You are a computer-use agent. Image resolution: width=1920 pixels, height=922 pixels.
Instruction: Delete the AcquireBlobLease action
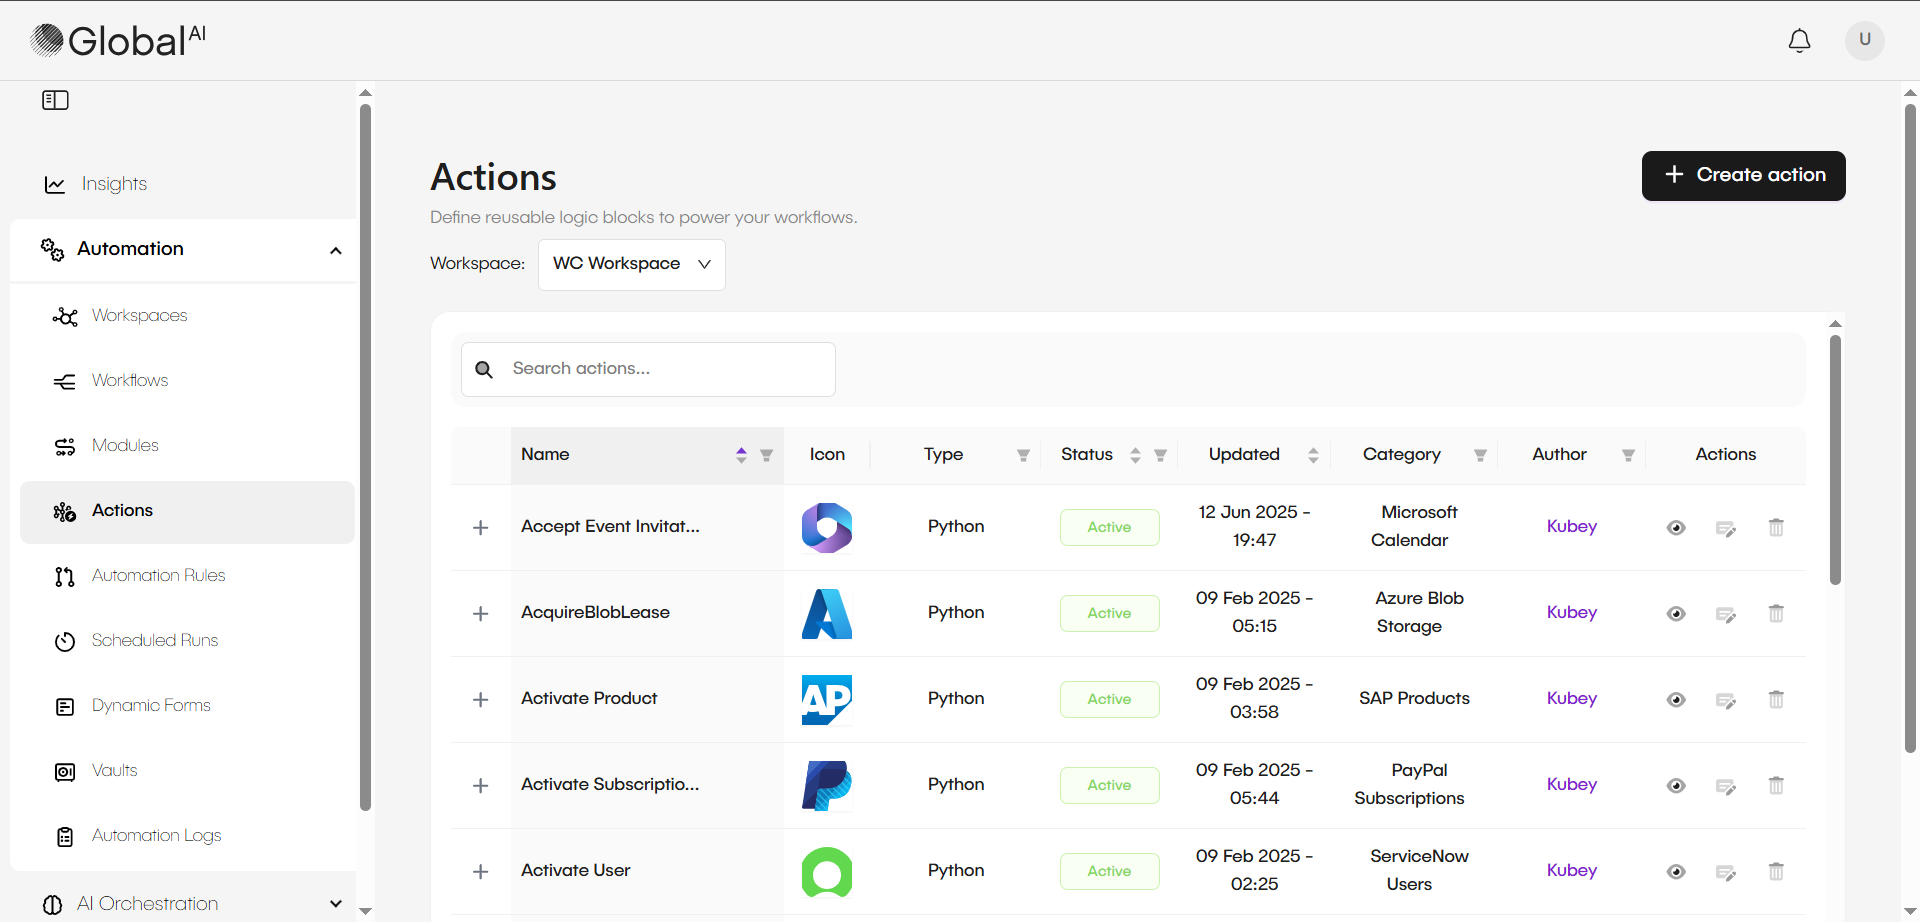tap(1775, 613)
